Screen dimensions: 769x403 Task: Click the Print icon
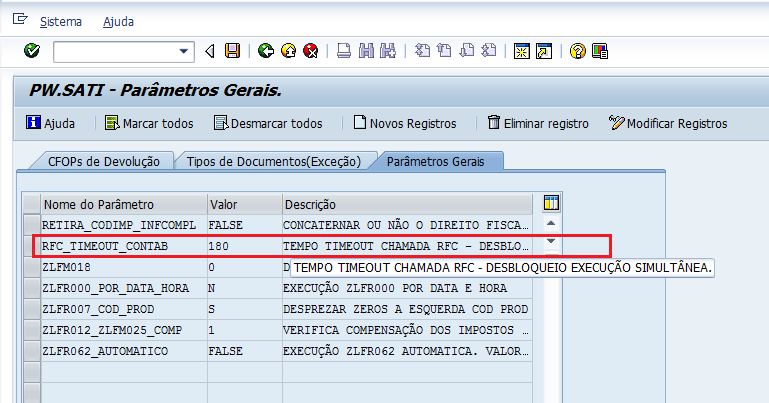(344, 51)
